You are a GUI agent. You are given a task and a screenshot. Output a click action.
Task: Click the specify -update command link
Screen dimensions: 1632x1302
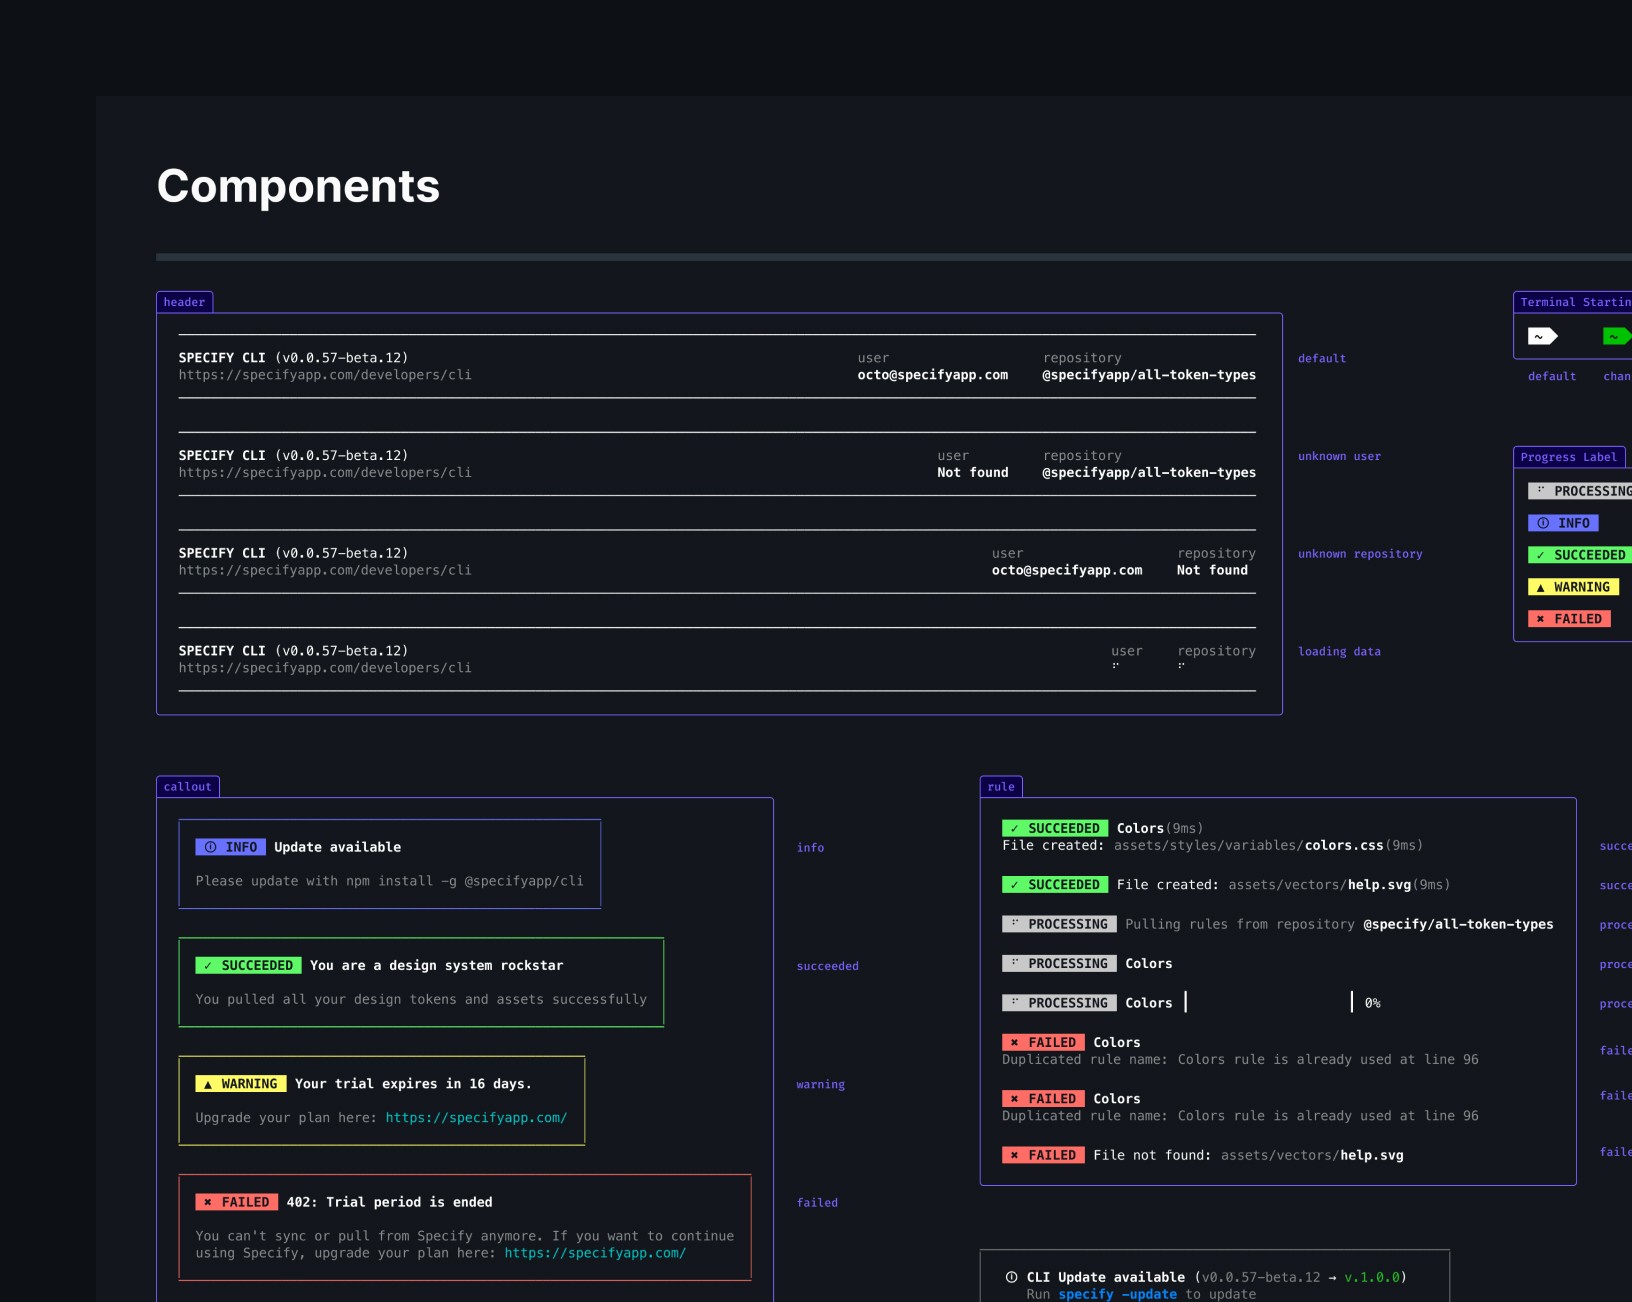point(1118,1294)
